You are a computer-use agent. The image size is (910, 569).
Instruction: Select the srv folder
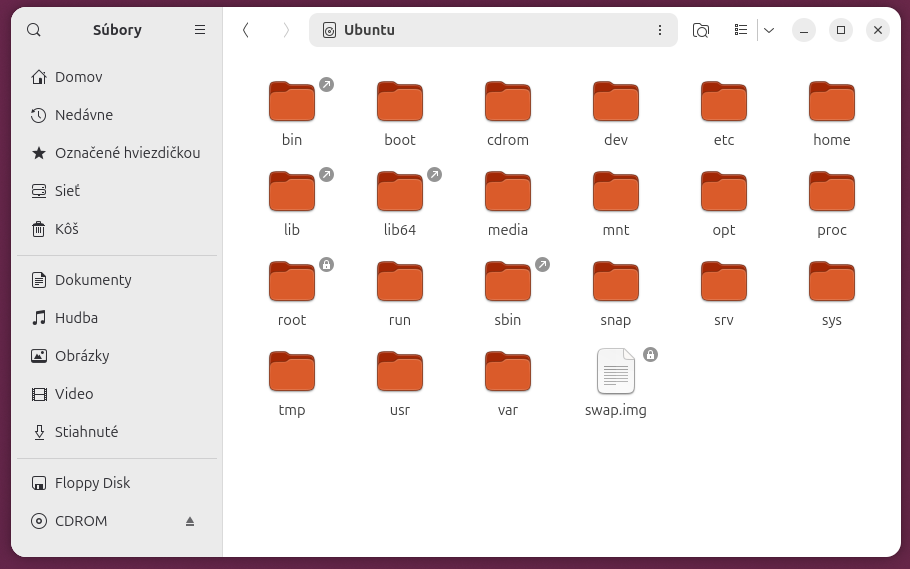pyautogui.click(x=724, y=282)
